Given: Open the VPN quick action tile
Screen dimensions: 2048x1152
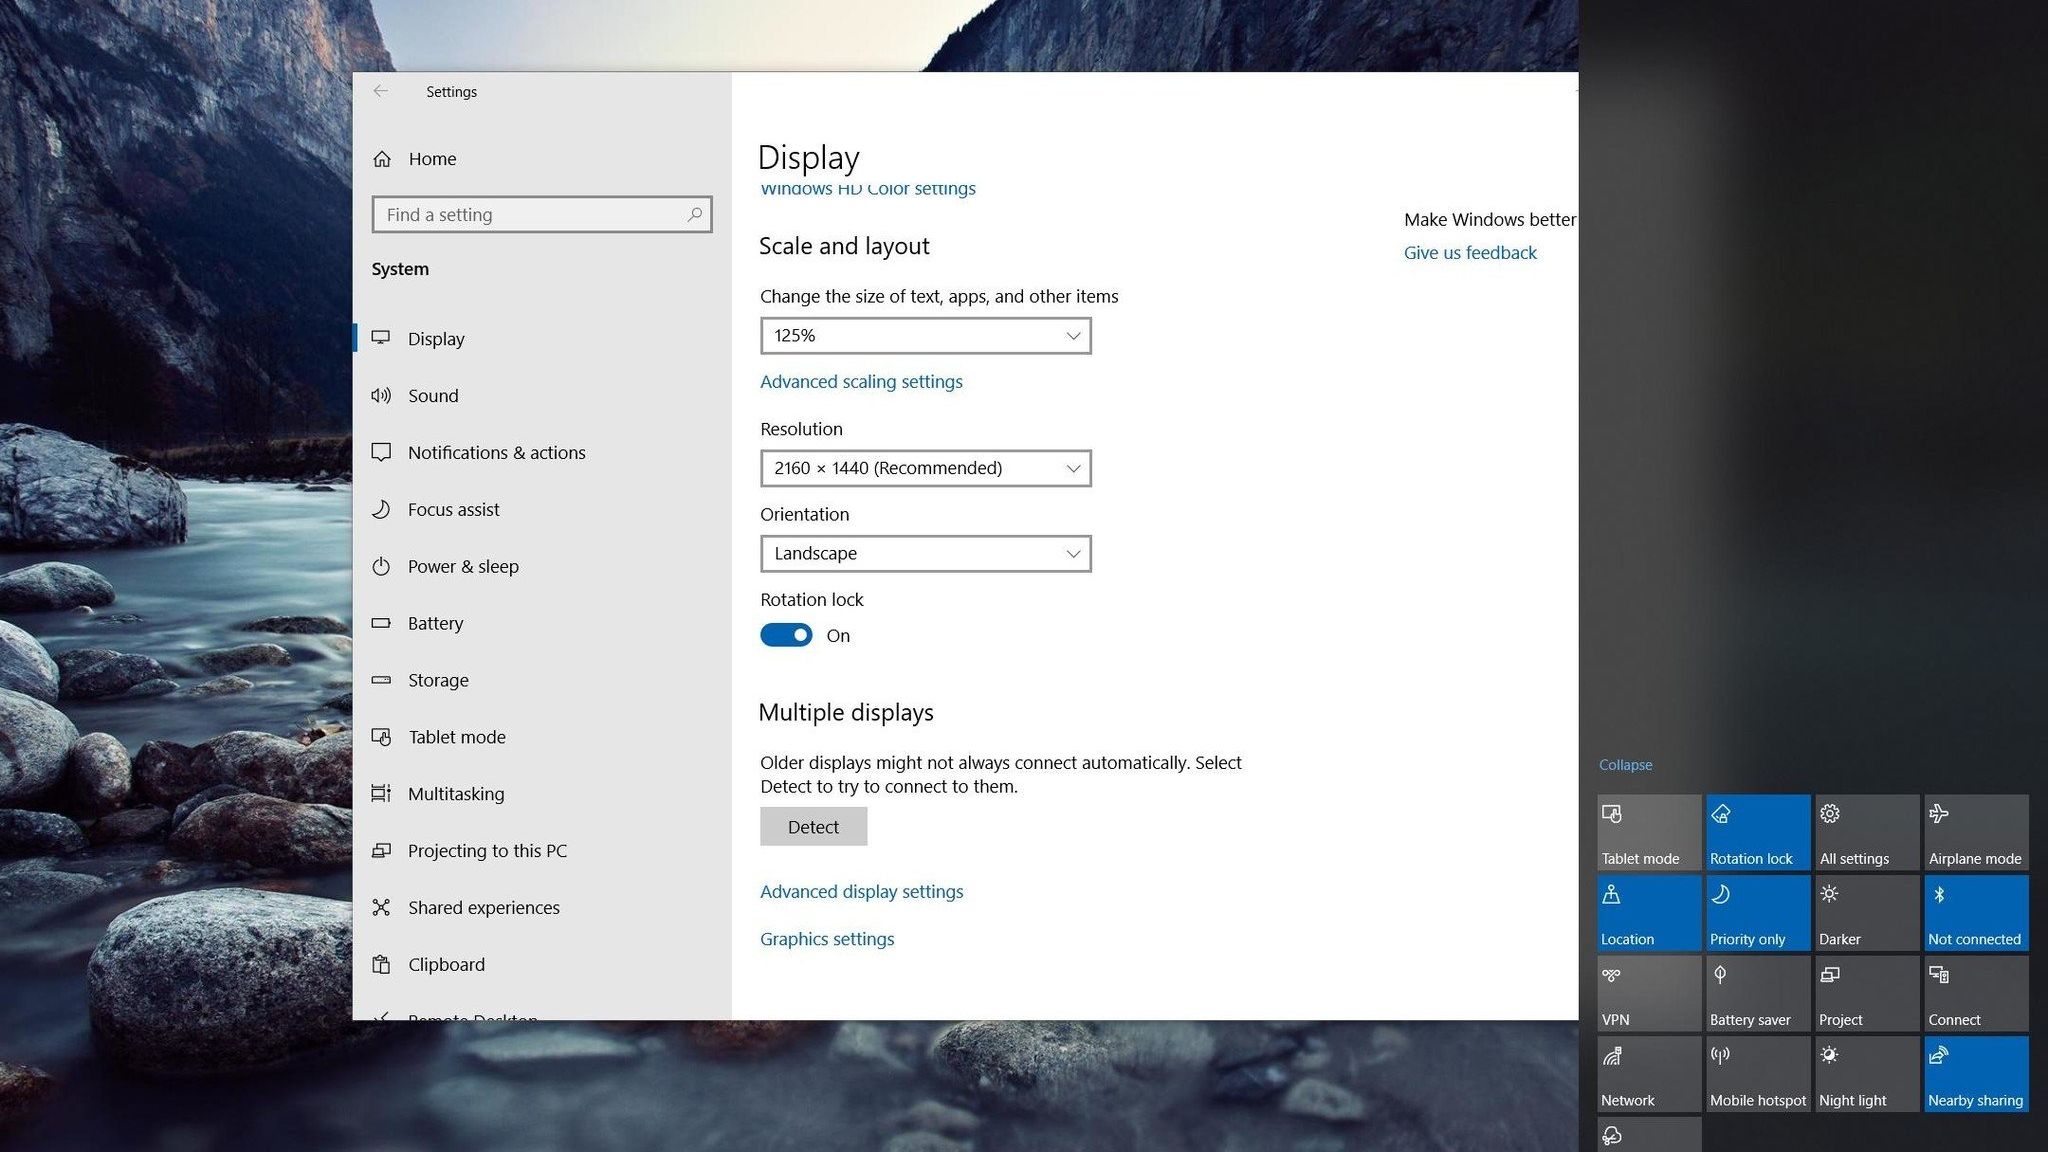Looking at the screenshot, I should 1648,993.
